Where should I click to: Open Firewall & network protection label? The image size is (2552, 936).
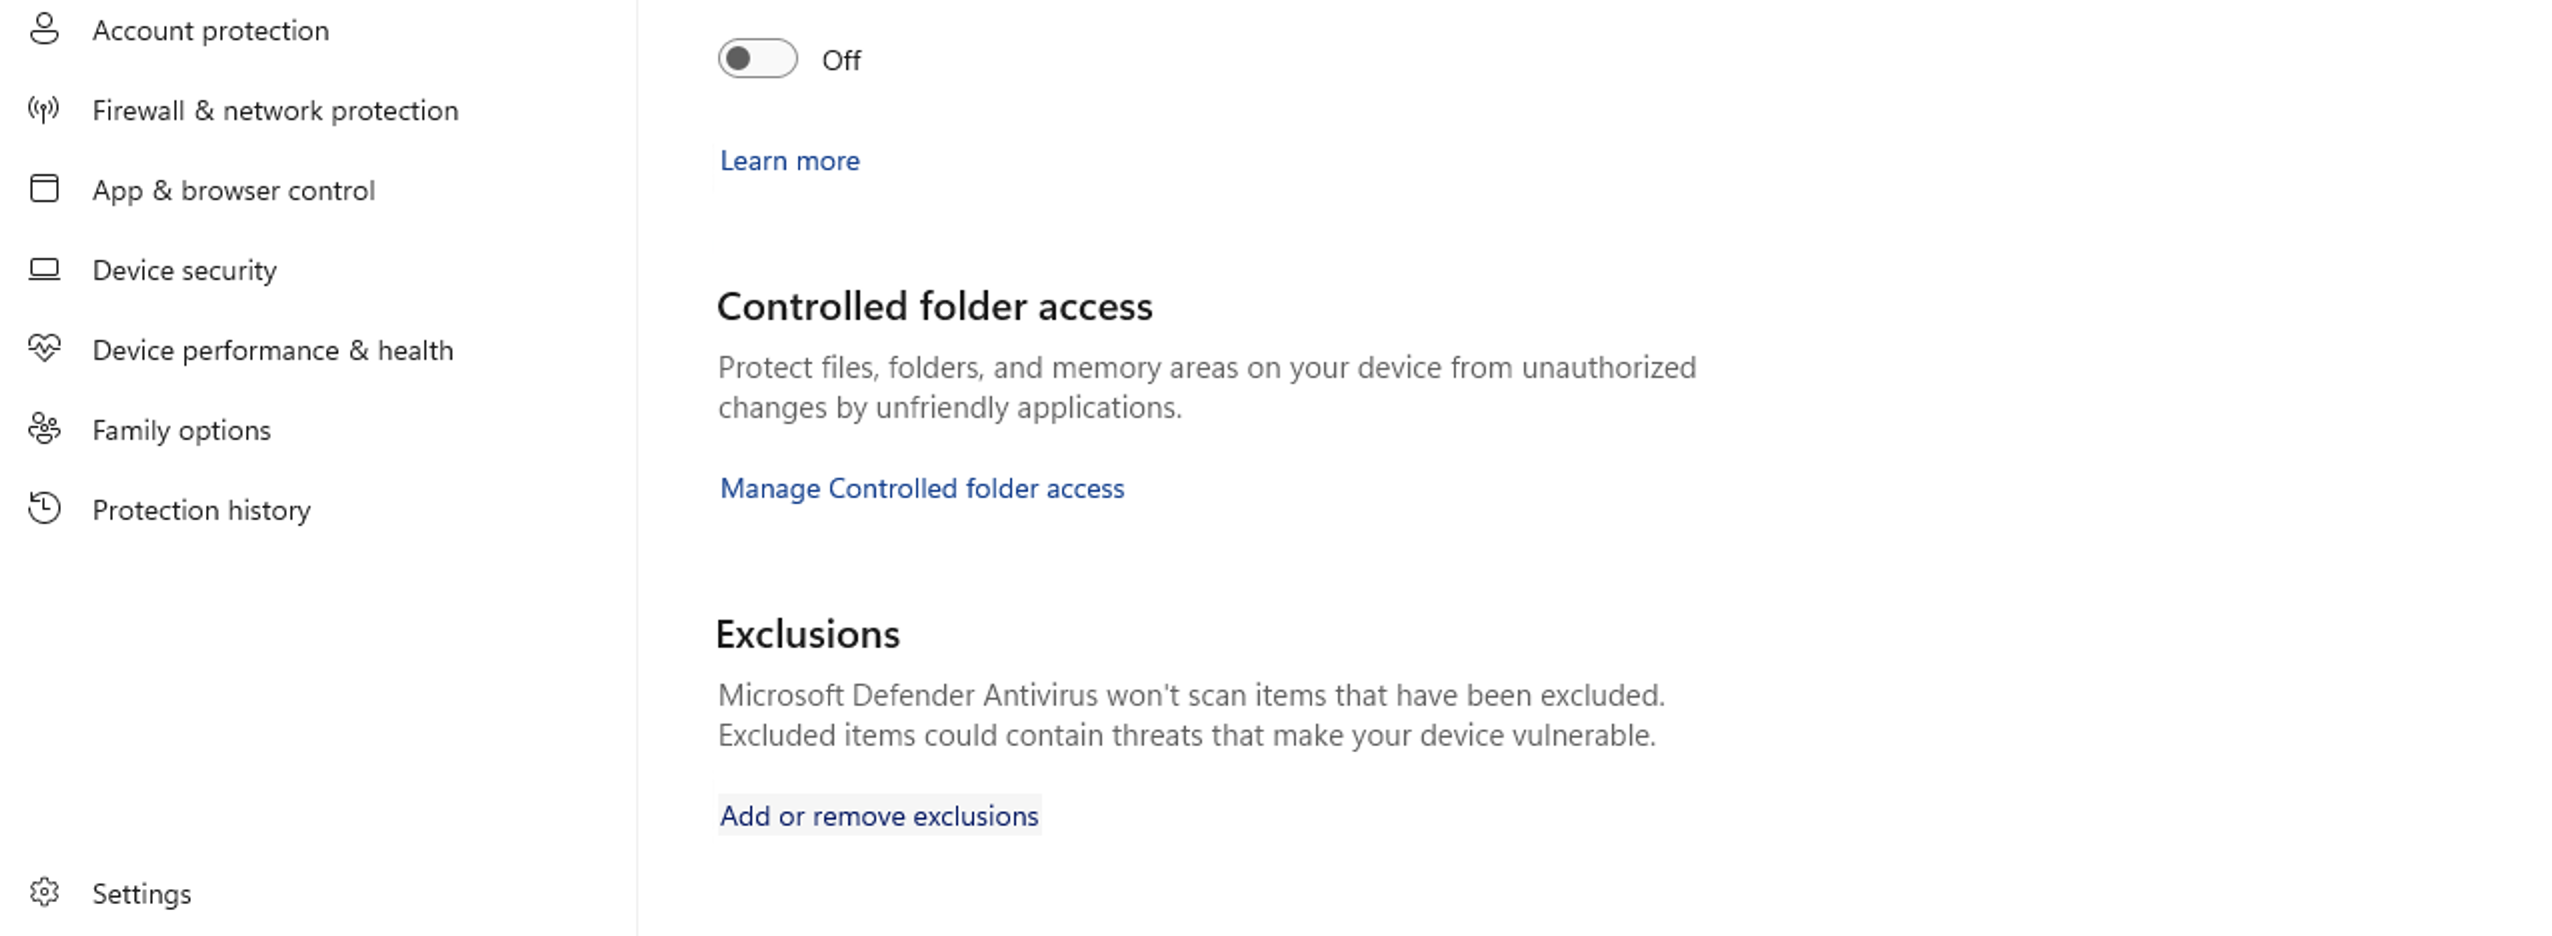pos(275,111)
